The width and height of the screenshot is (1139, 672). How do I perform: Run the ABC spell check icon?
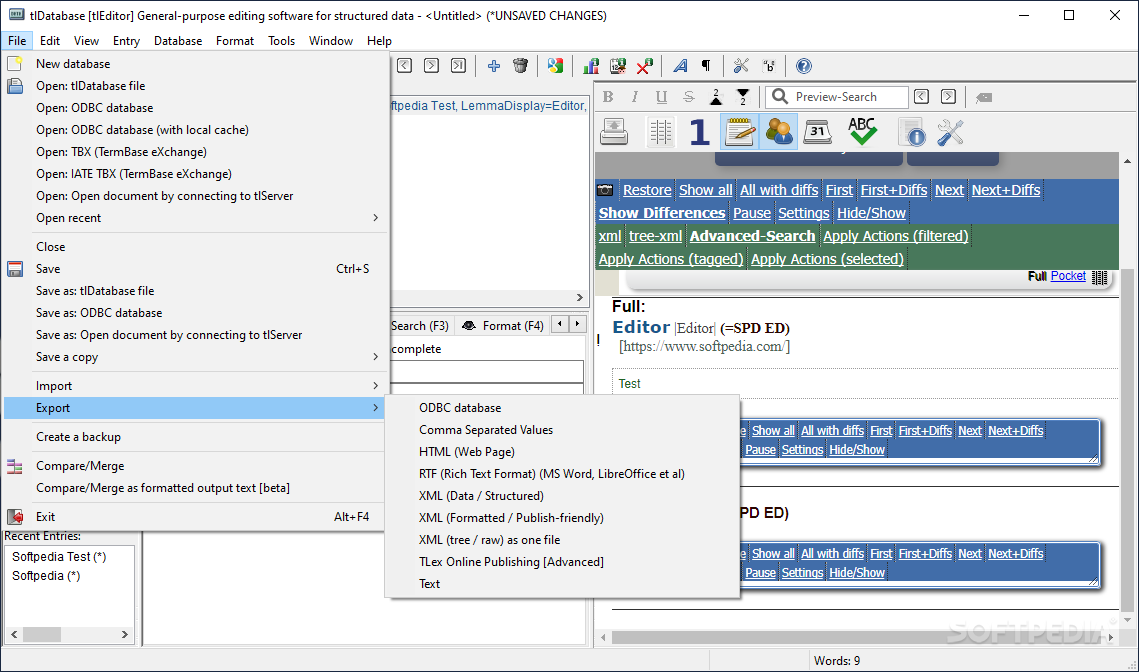tap(862, 132)
